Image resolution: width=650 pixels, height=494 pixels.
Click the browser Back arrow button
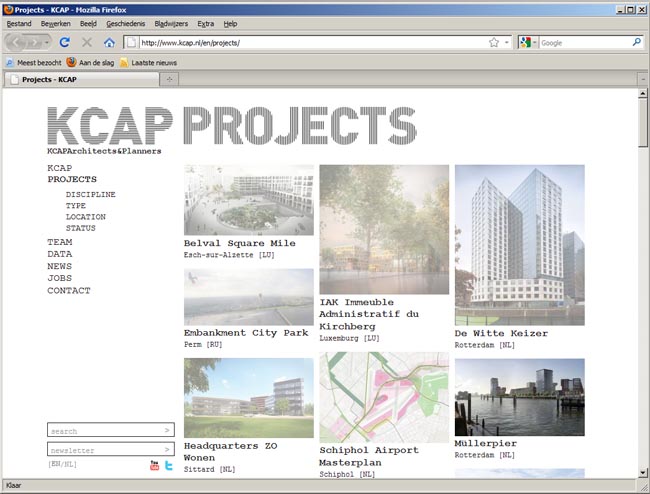pyautogui.click(x=16, y=42)
